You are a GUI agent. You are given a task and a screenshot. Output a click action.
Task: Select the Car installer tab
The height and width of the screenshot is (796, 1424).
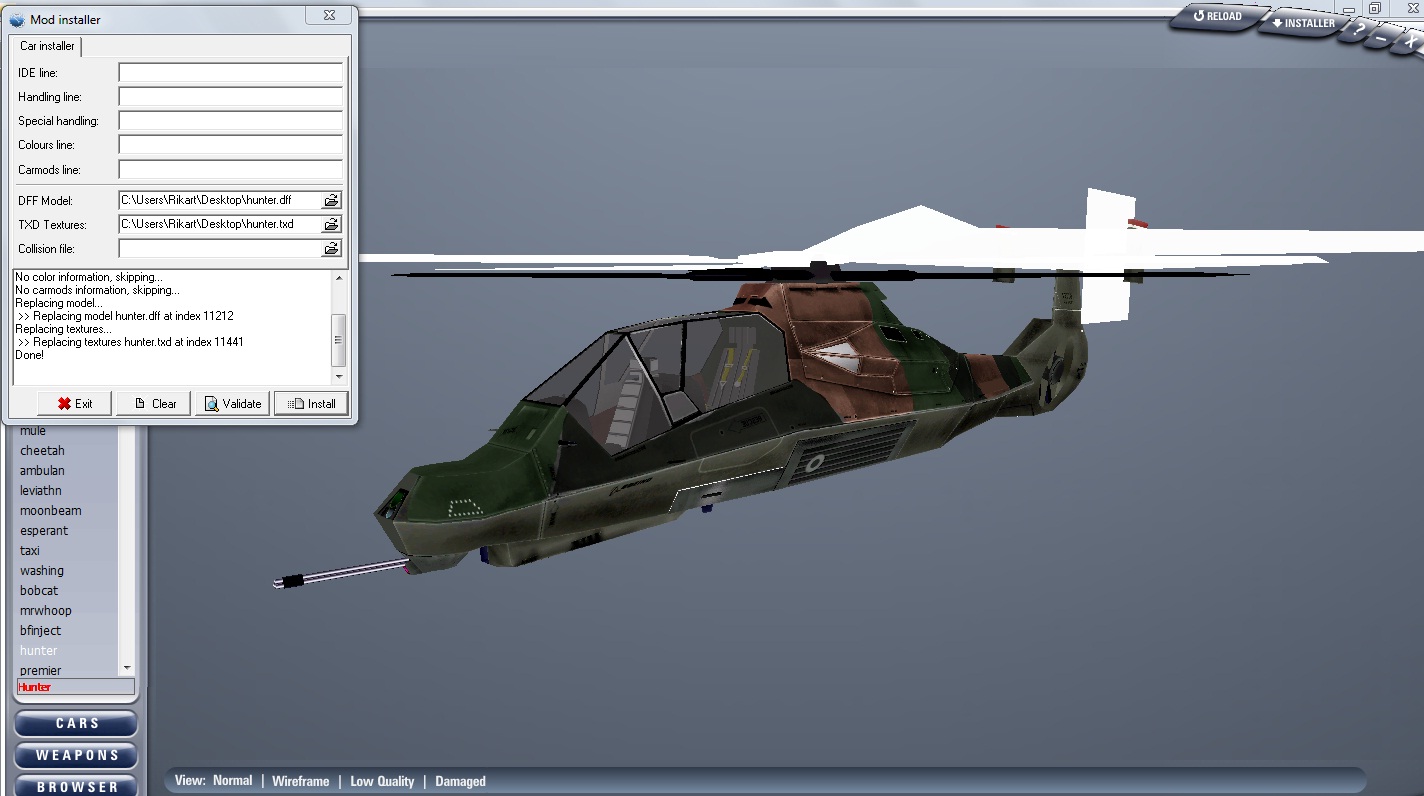tap(47, 46)
